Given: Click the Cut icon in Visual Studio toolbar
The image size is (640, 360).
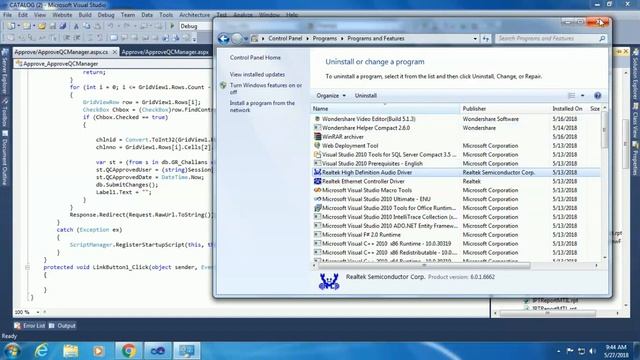Looking at the screenshot, I should pos(76,26).
